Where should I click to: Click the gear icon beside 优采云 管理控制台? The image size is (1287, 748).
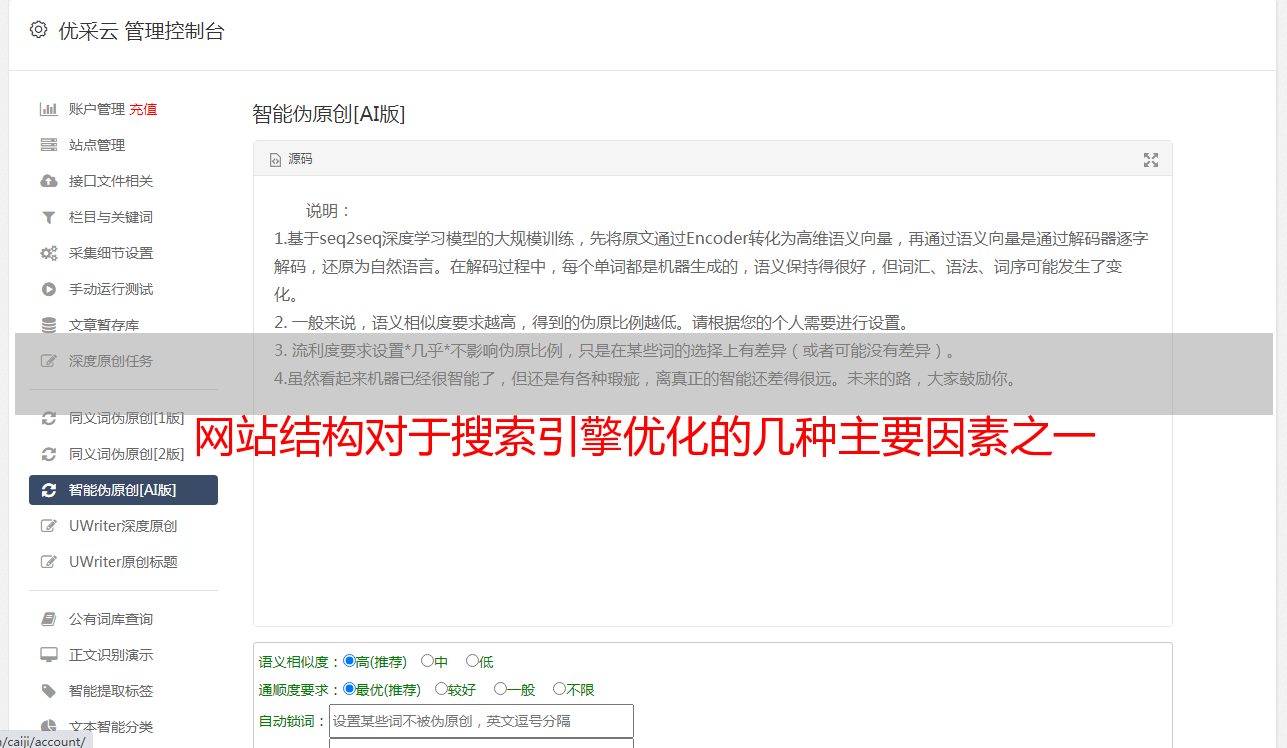tap(38, 30)
